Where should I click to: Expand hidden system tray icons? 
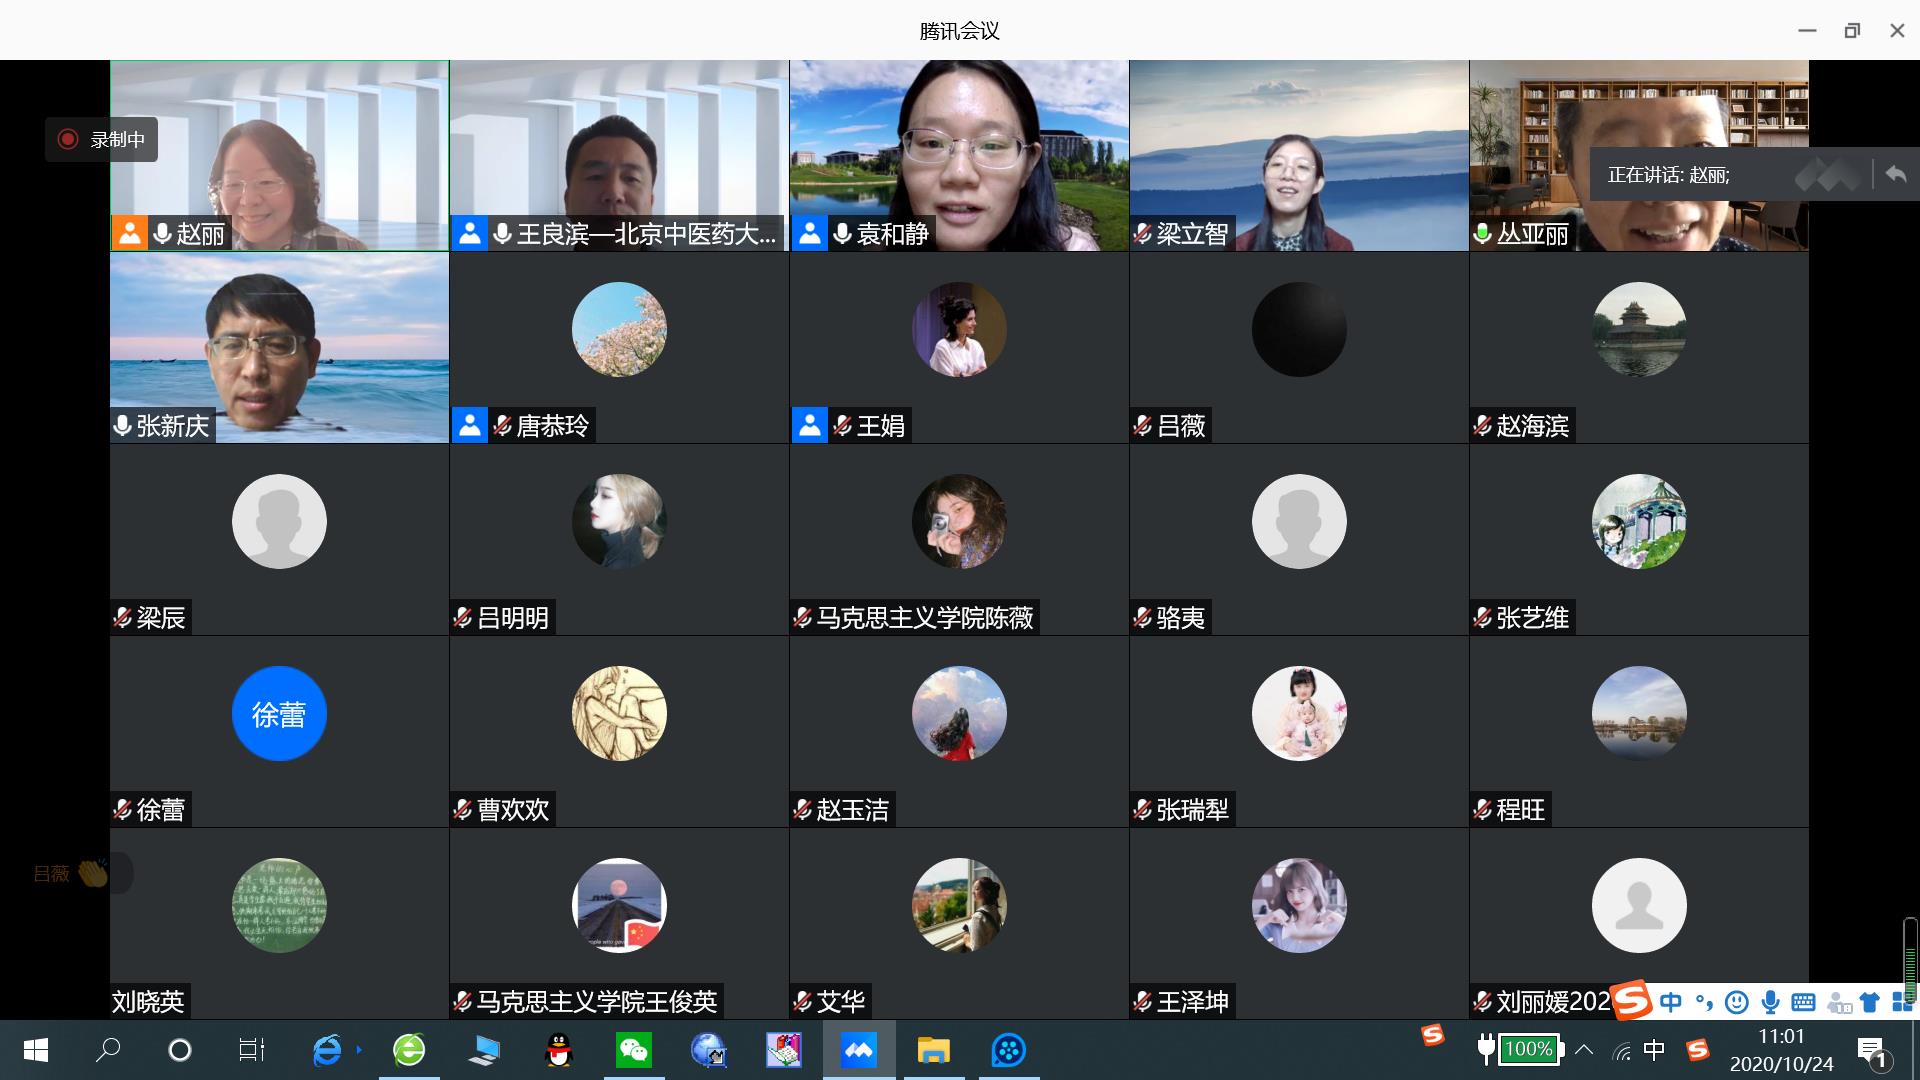point(1584,1050)
